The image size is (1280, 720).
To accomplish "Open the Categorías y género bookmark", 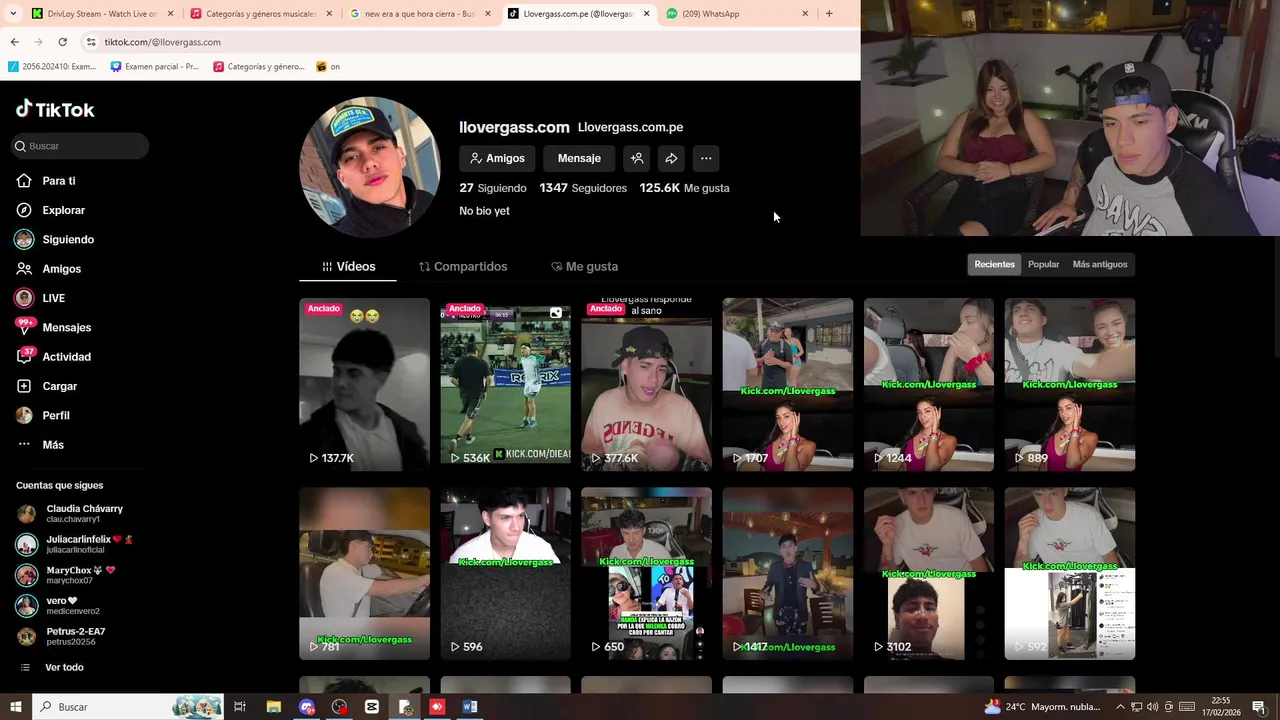I will point(259,67).
